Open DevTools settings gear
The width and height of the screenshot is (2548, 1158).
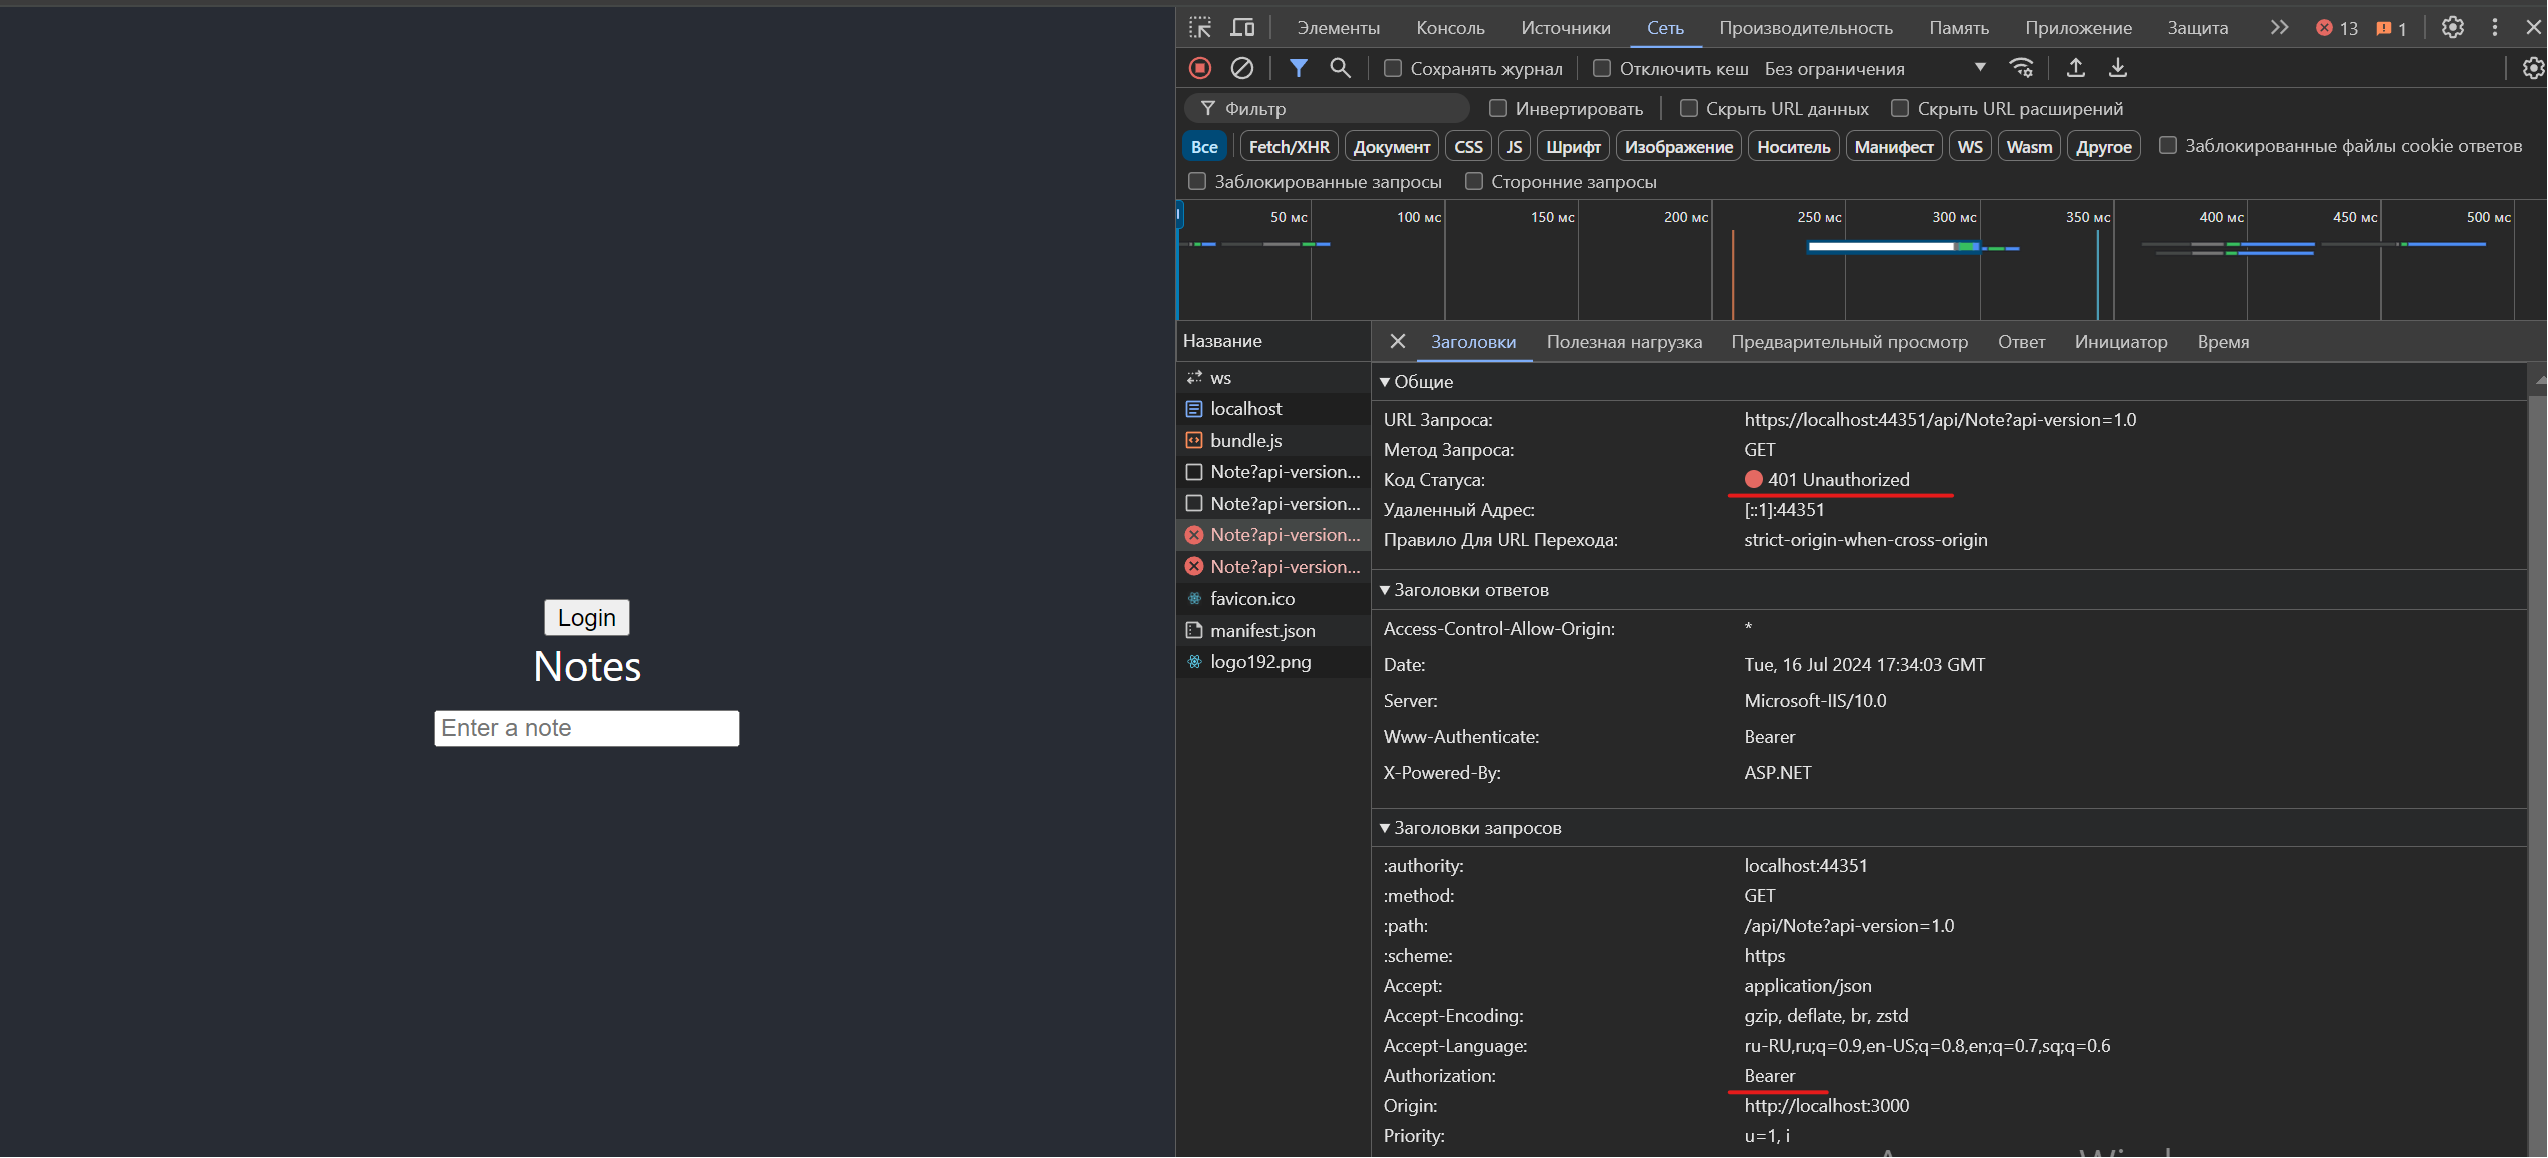[2452, 28]
